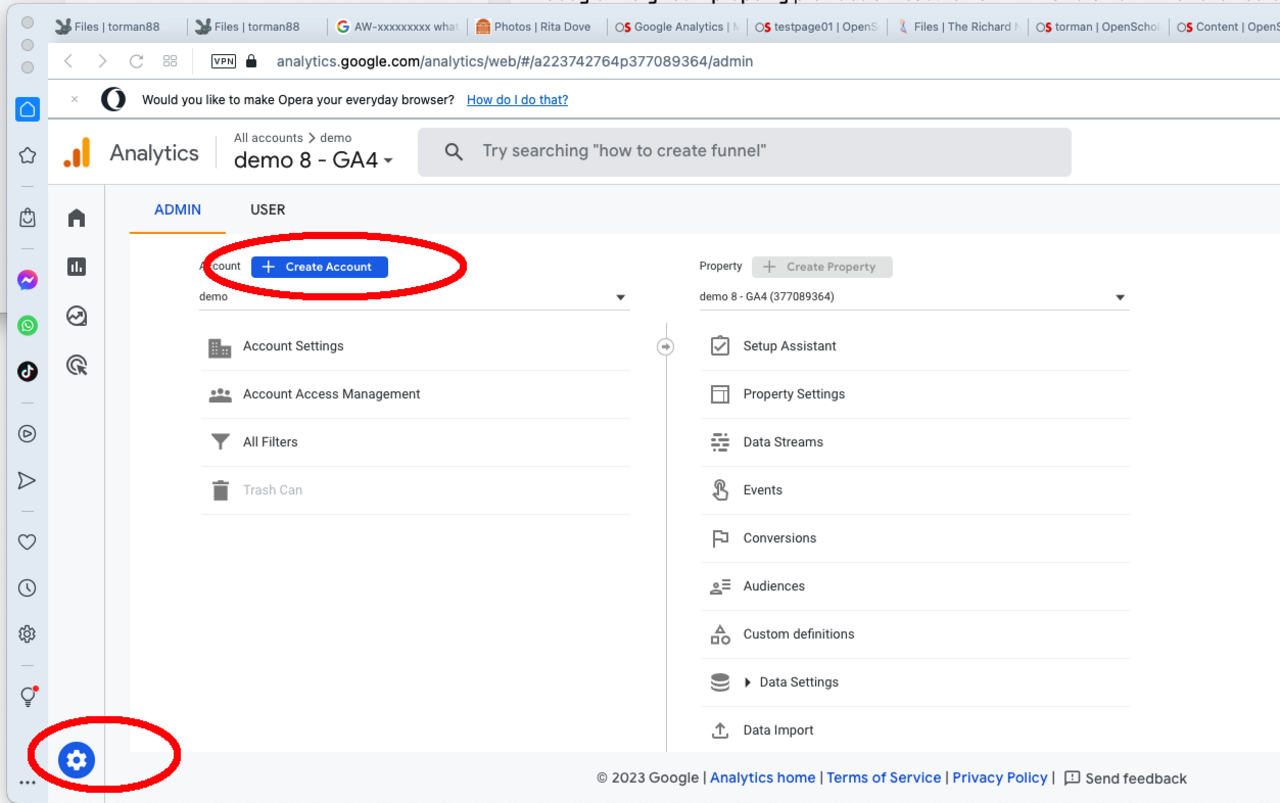Click the blue Admin gear icon
Image resolution: width=1280 pixels, height=803 pixels.
[x=76, y=761]
